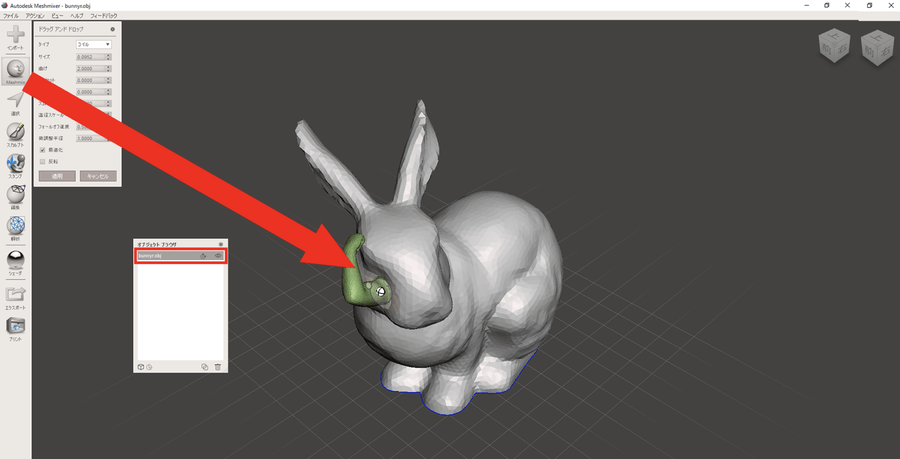
Task: Open the Meshmix tool in the sidebar
Action: 15,69
